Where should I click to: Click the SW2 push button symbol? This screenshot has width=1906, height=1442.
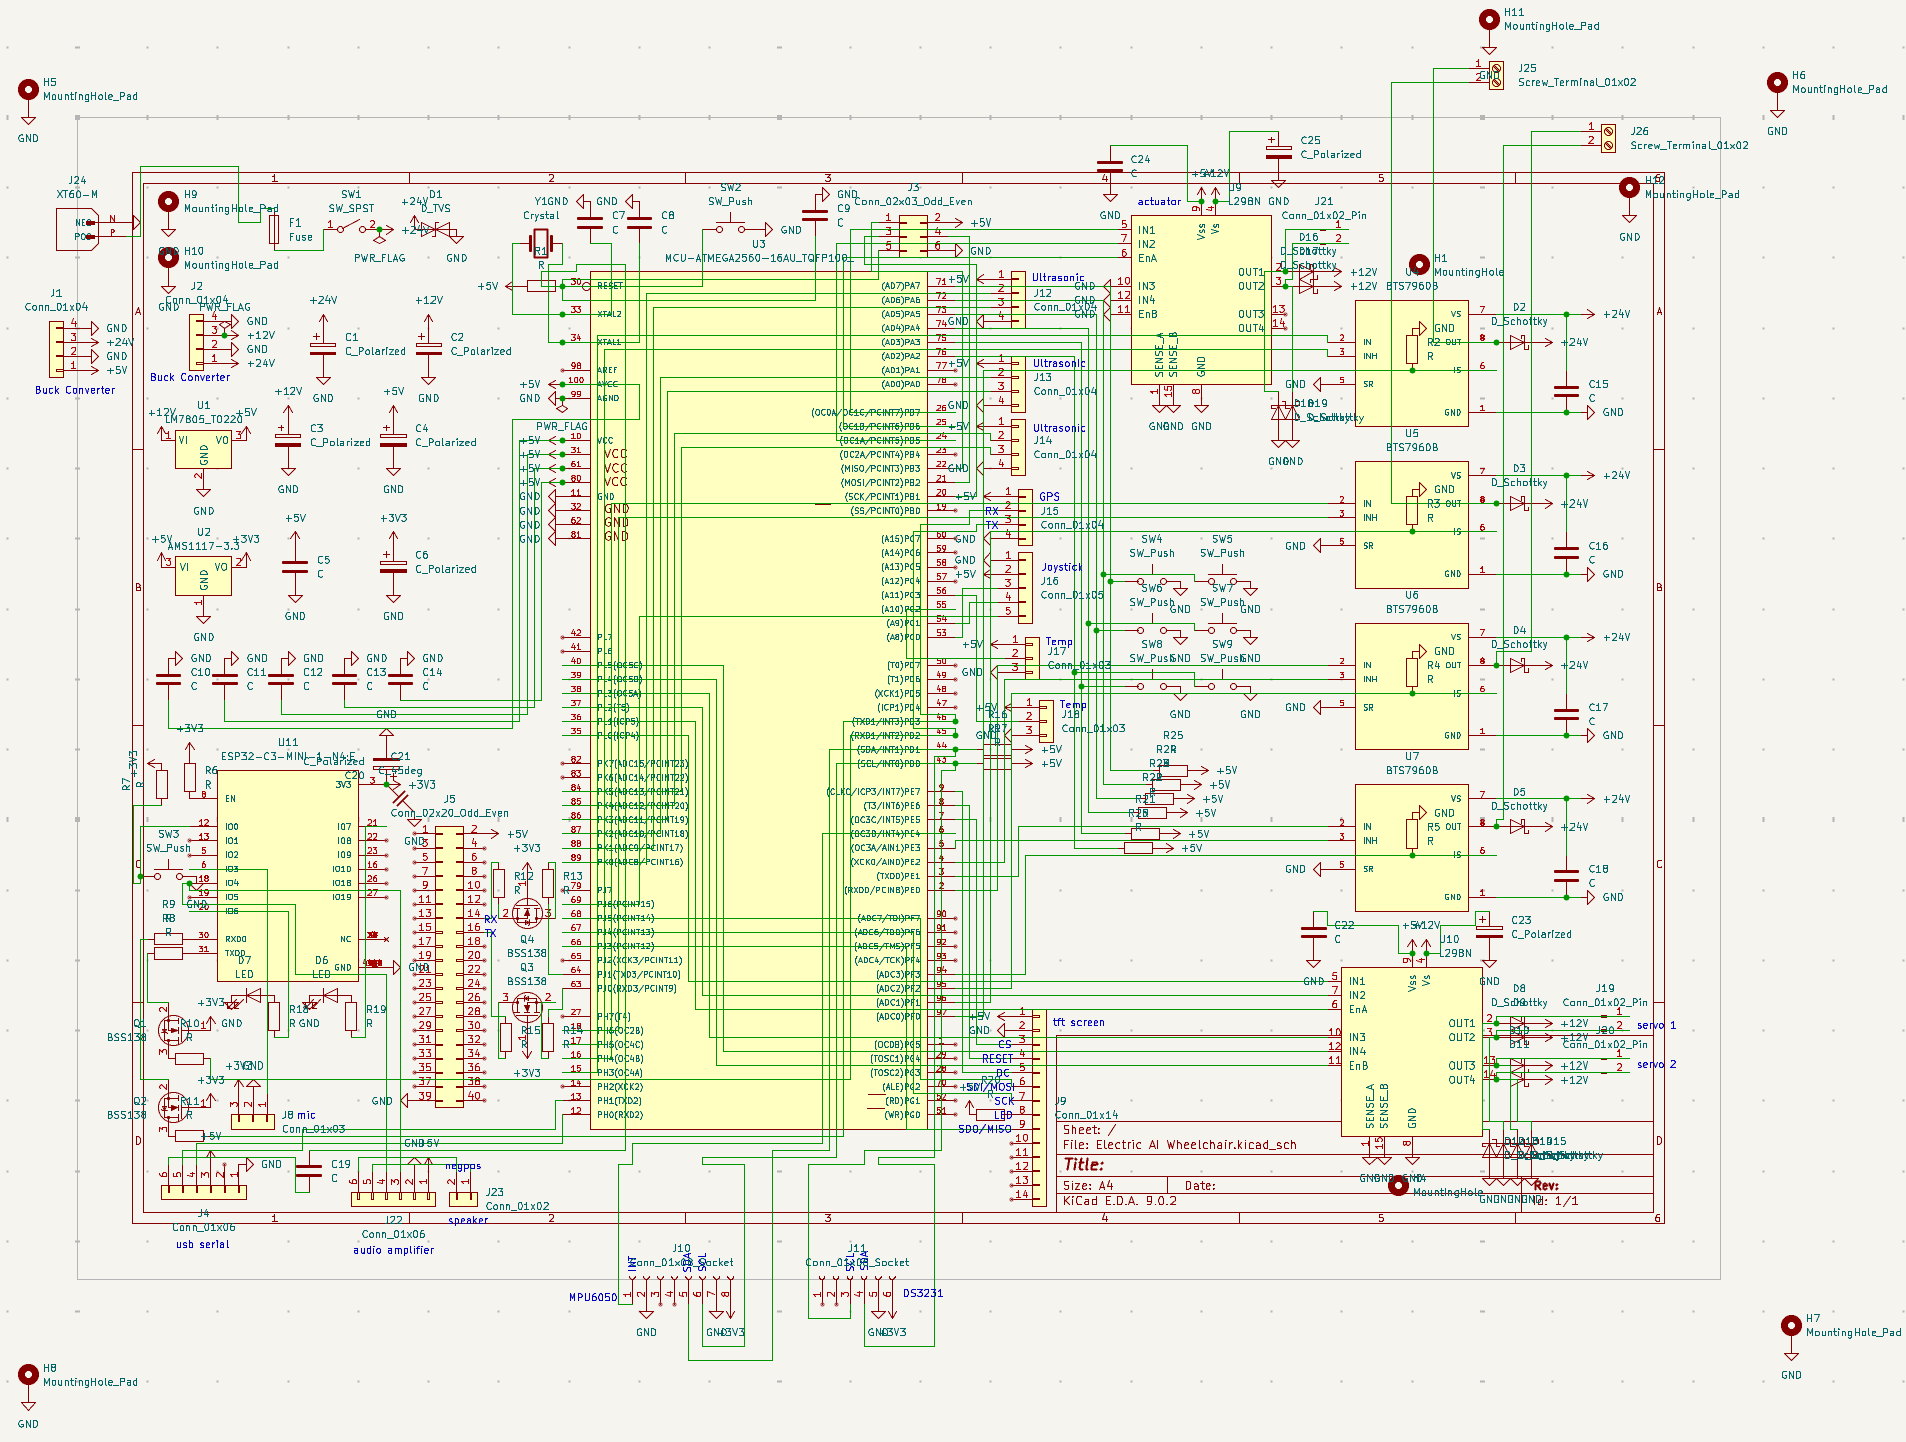pos(730,228)
